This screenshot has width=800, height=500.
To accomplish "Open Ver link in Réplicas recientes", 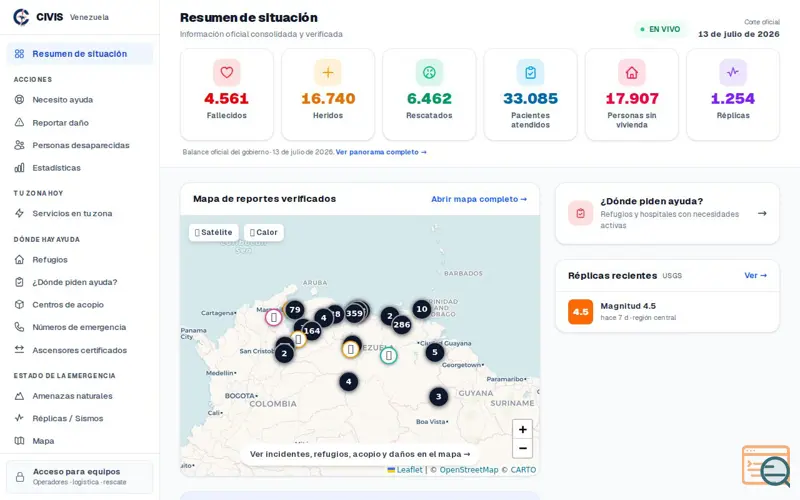I will click(755, 276).
